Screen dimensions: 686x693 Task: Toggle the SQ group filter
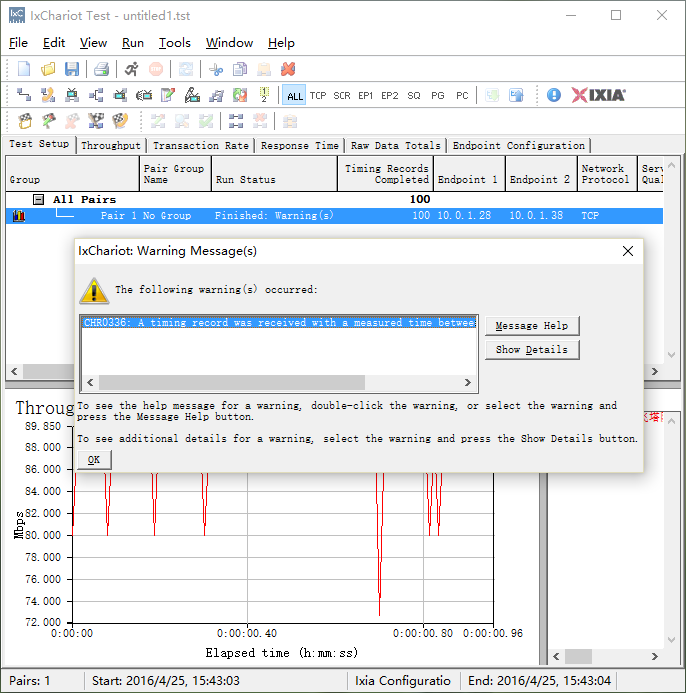click(x=414, y=95)
